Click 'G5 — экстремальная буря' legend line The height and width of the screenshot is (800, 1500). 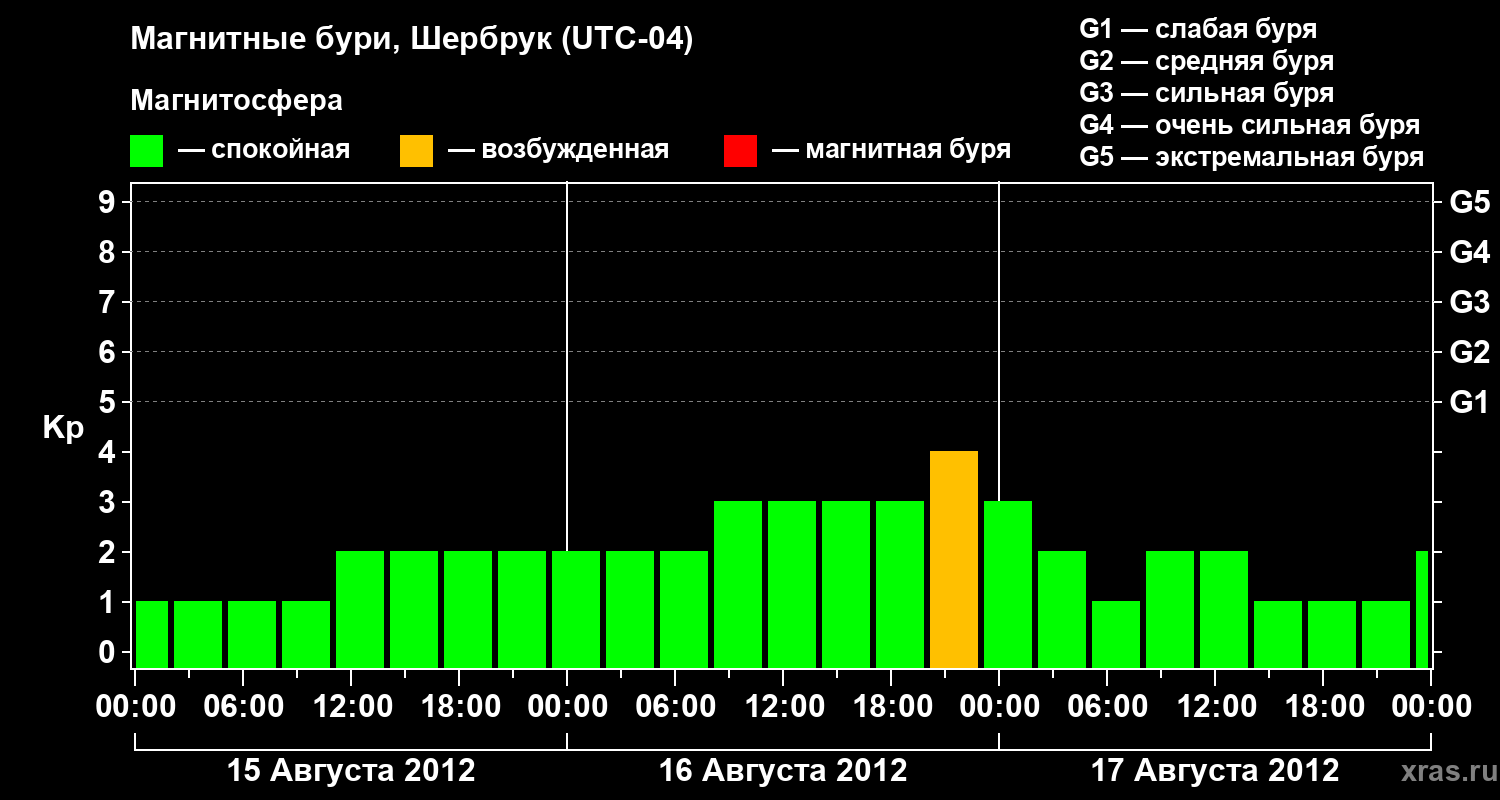(x=1252, y=157)
